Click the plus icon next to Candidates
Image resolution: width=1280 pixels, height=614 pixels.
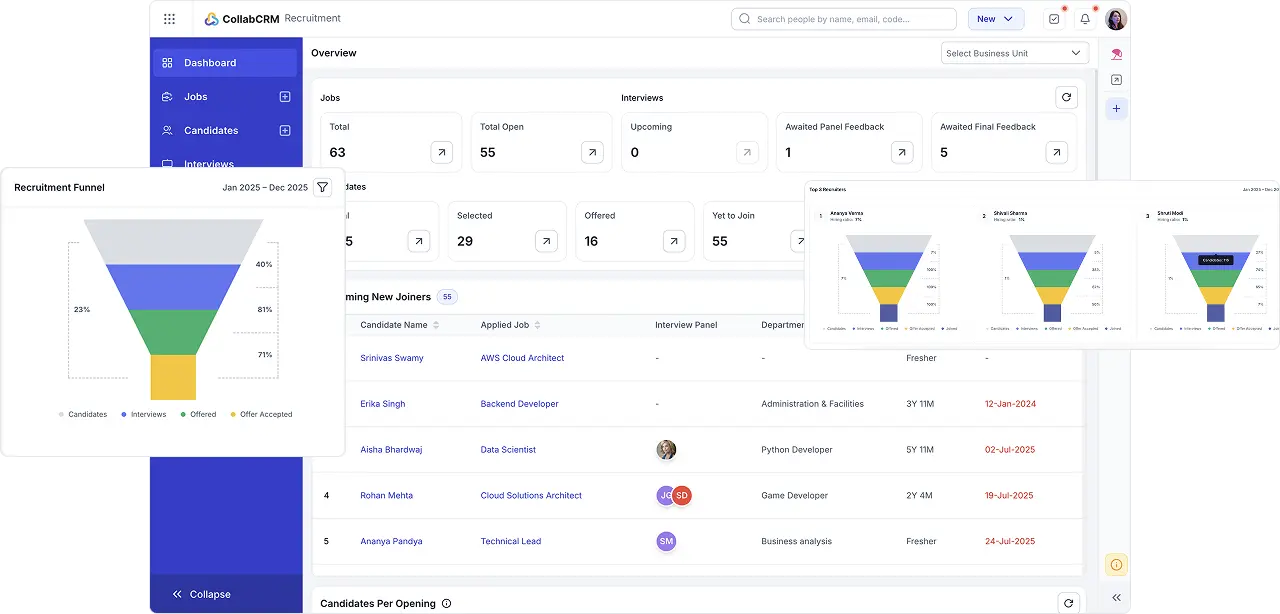click(284, 130)
